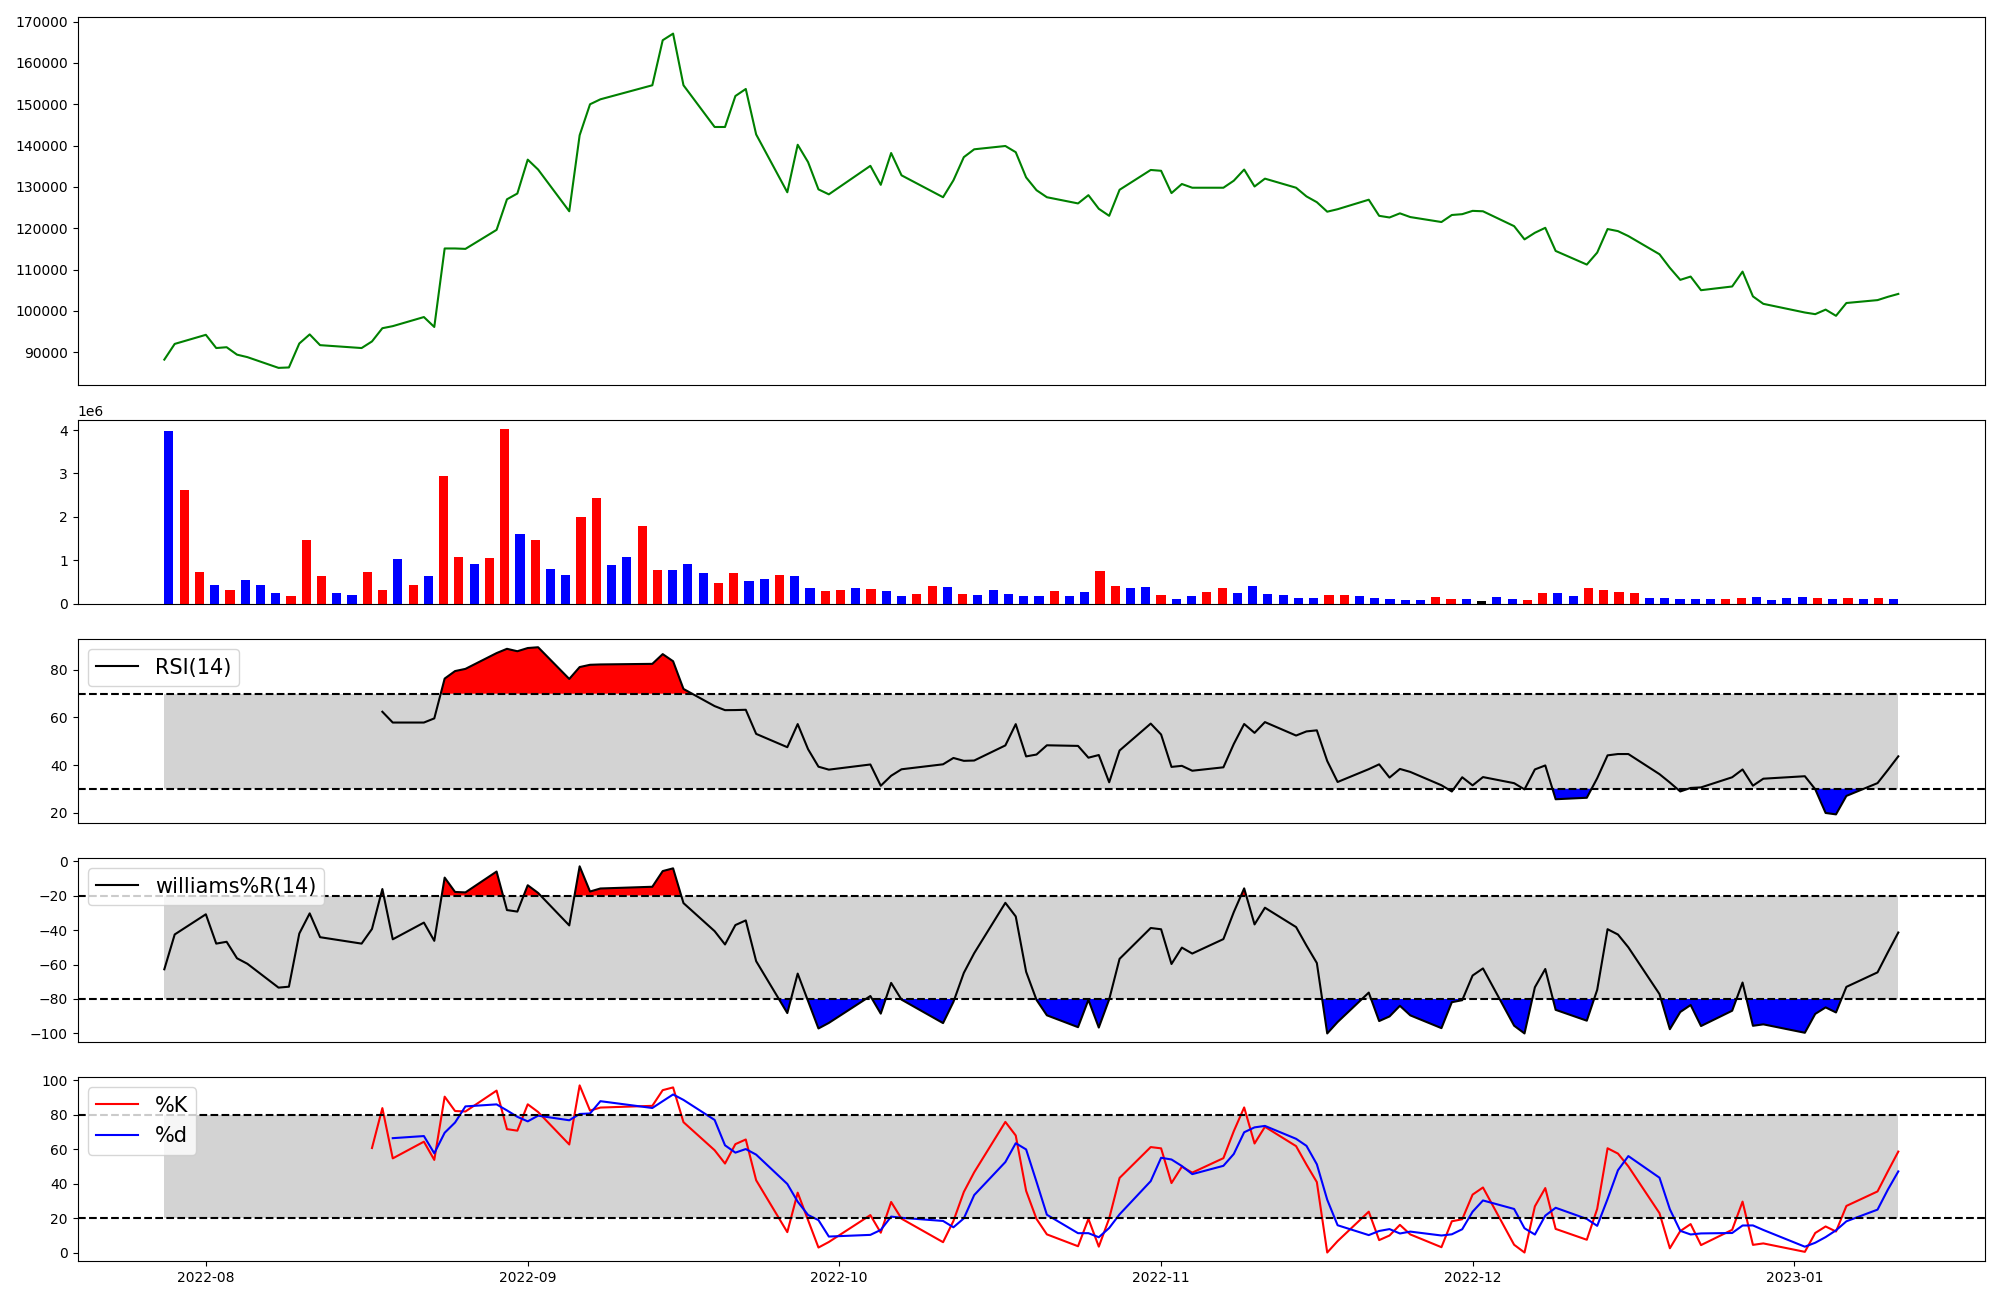Image resolution: width=2000 pixels, height=1300 pixels.
Task: Click the red %K legend line
Action: [115, 1105]
